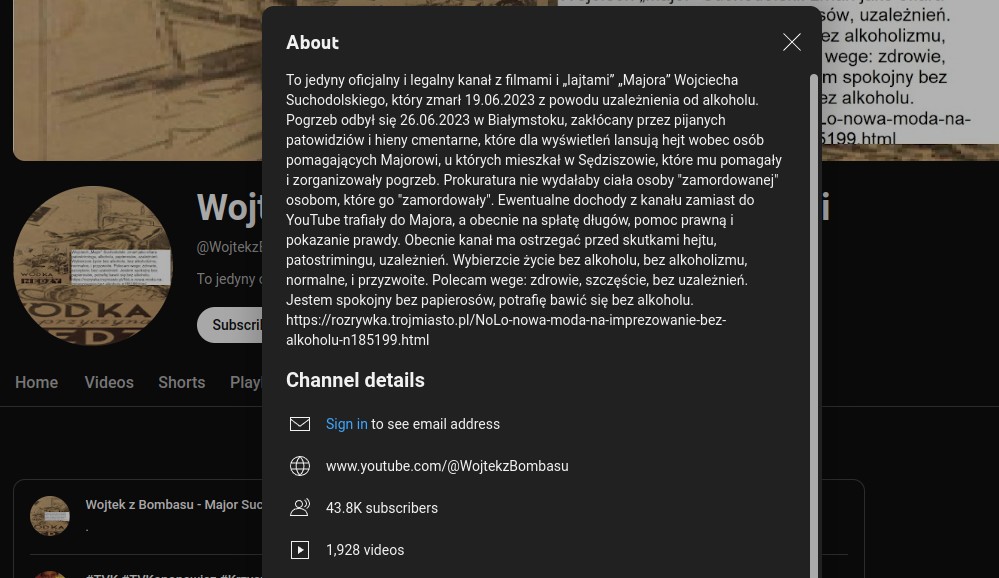Click the 43.8K subscribers text

(381, 508)
